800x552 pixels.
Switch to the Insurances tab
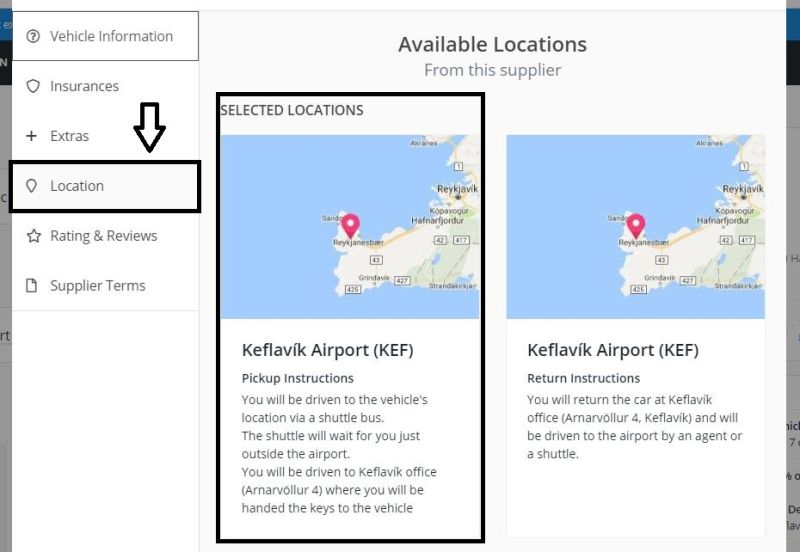(106, 86)
